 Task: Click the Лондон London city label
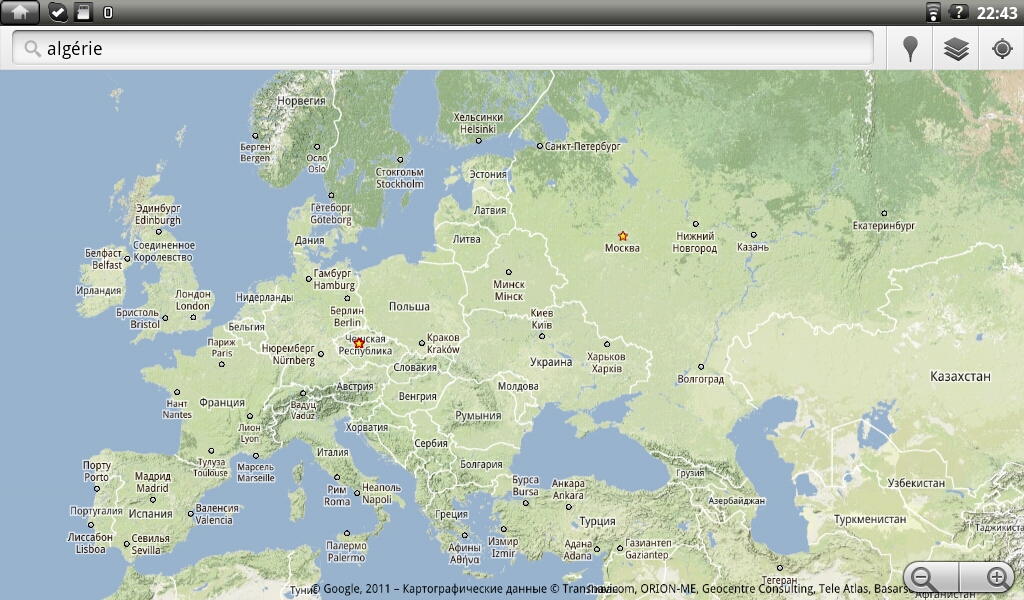tap(193, 300)
